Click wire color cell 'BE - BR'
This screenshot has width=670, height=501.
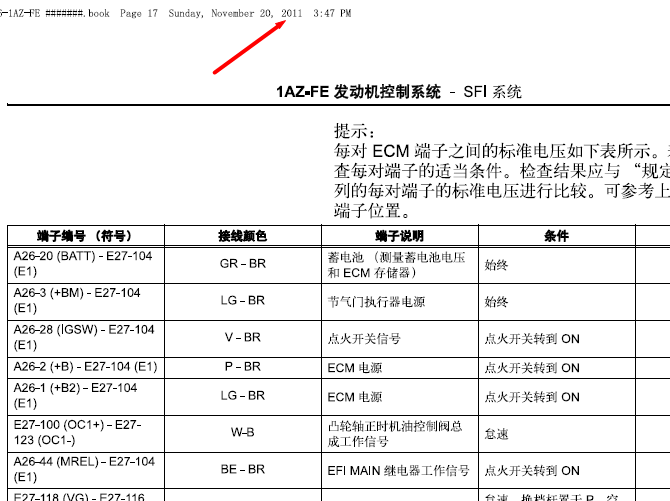click(243, 469)
